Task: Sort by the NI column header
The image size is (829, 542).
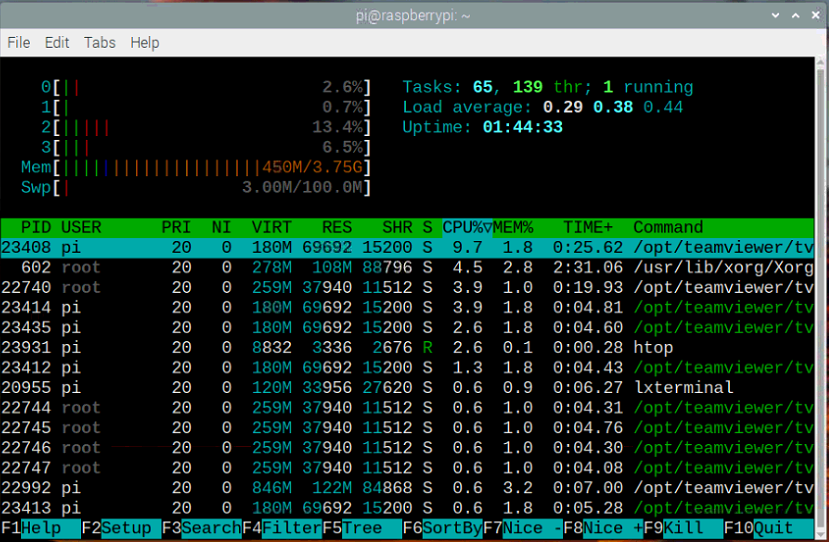Action: pyautogui.click(x=221, y=227)
